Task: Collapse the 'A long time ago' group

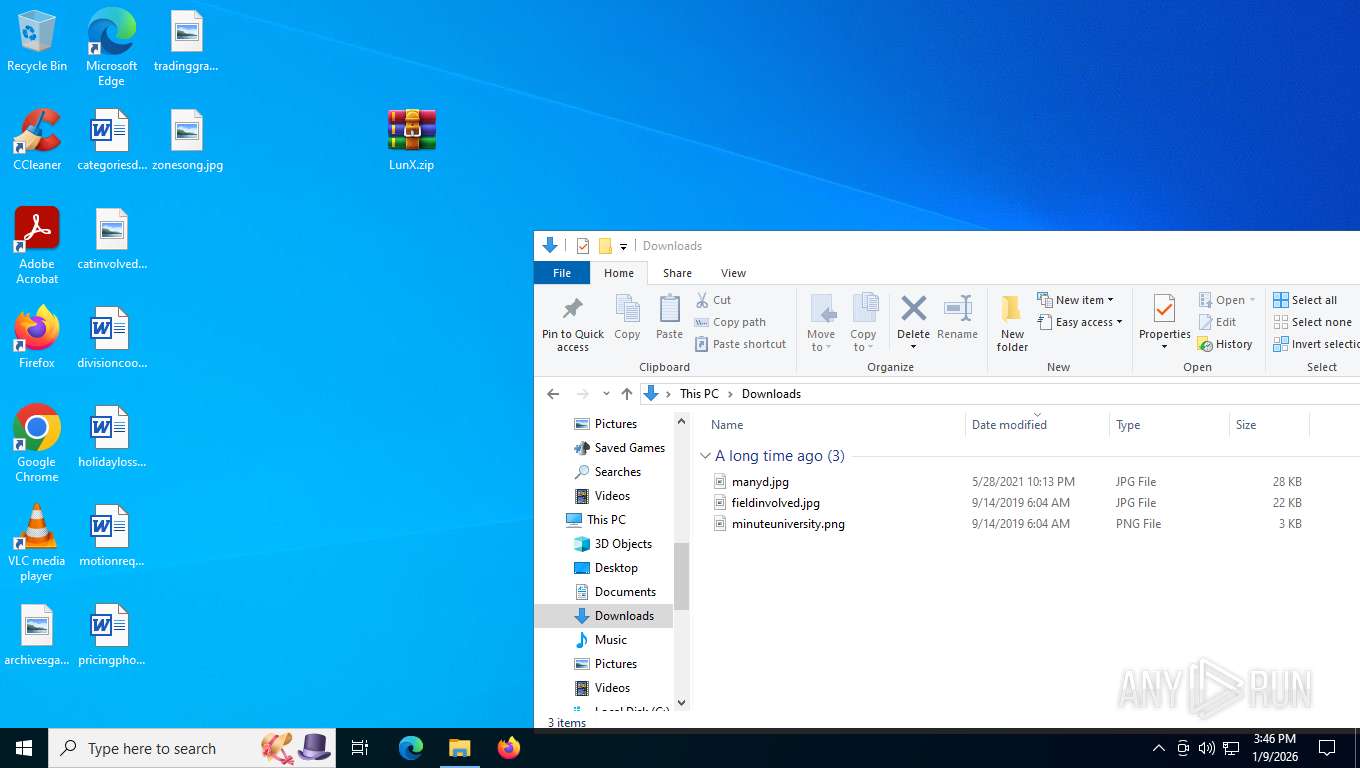Action: 706,456
